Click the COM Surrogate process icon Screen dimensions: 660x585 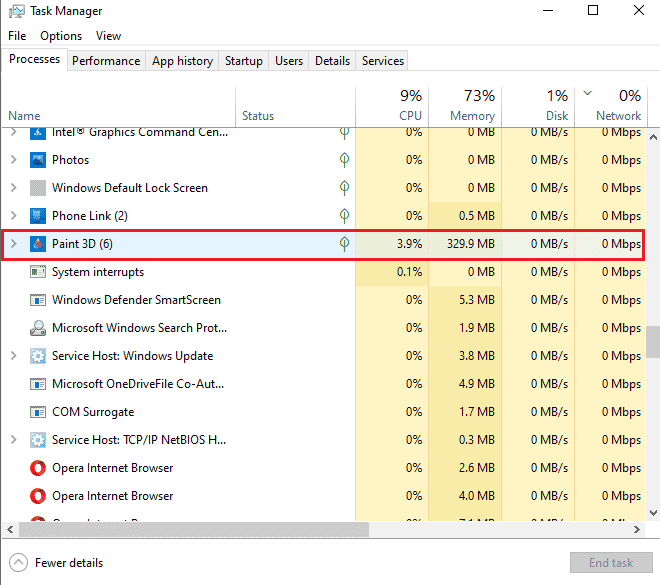pyautogui.click(x=38, y=412)
